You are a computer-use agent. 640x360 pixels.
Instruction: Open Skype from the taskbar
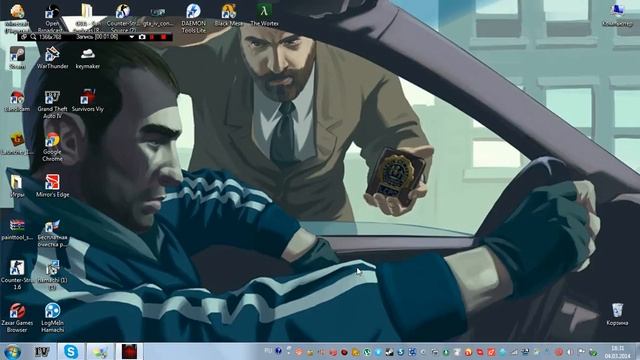click(x=71, y=351)
